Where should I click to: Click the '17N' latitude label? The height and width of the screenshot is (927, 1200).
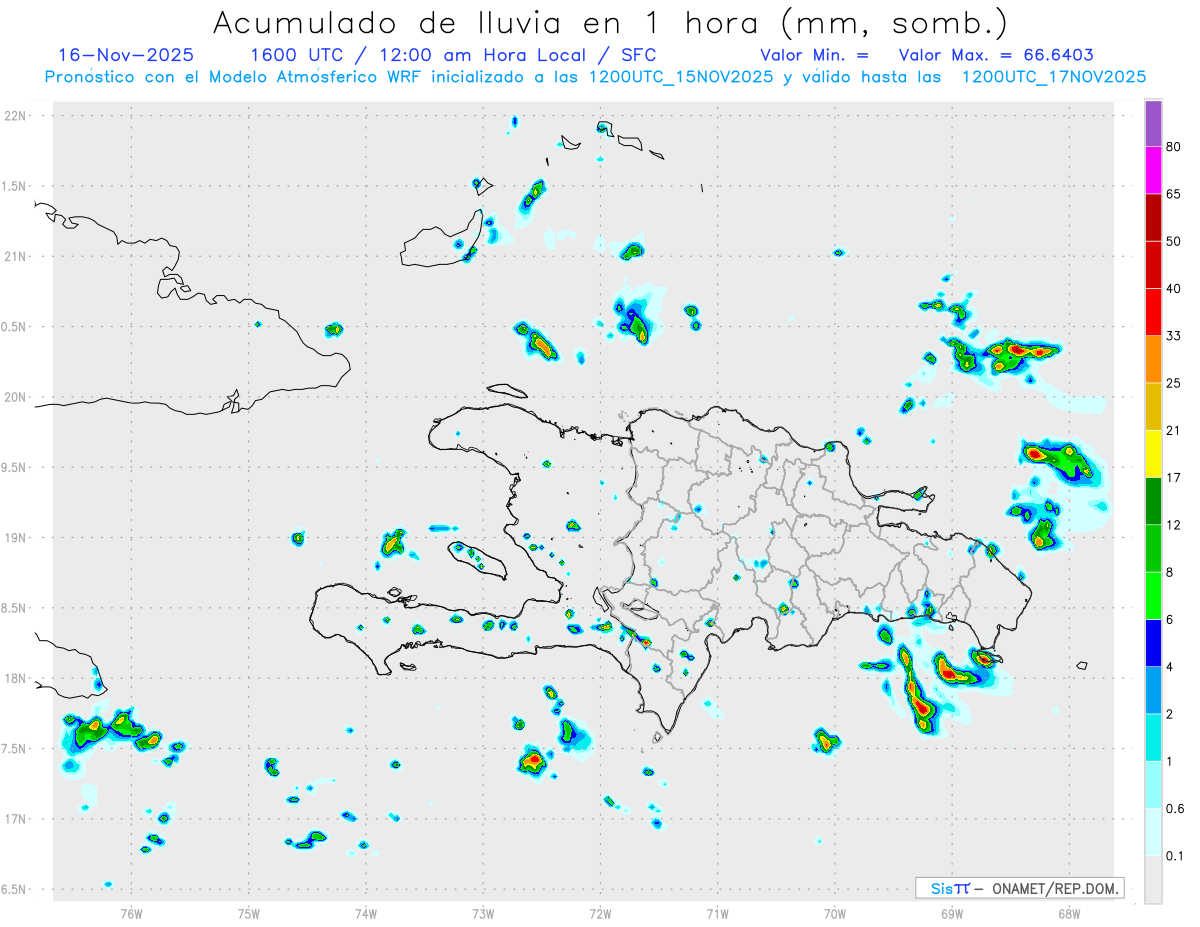coord(14,819)
